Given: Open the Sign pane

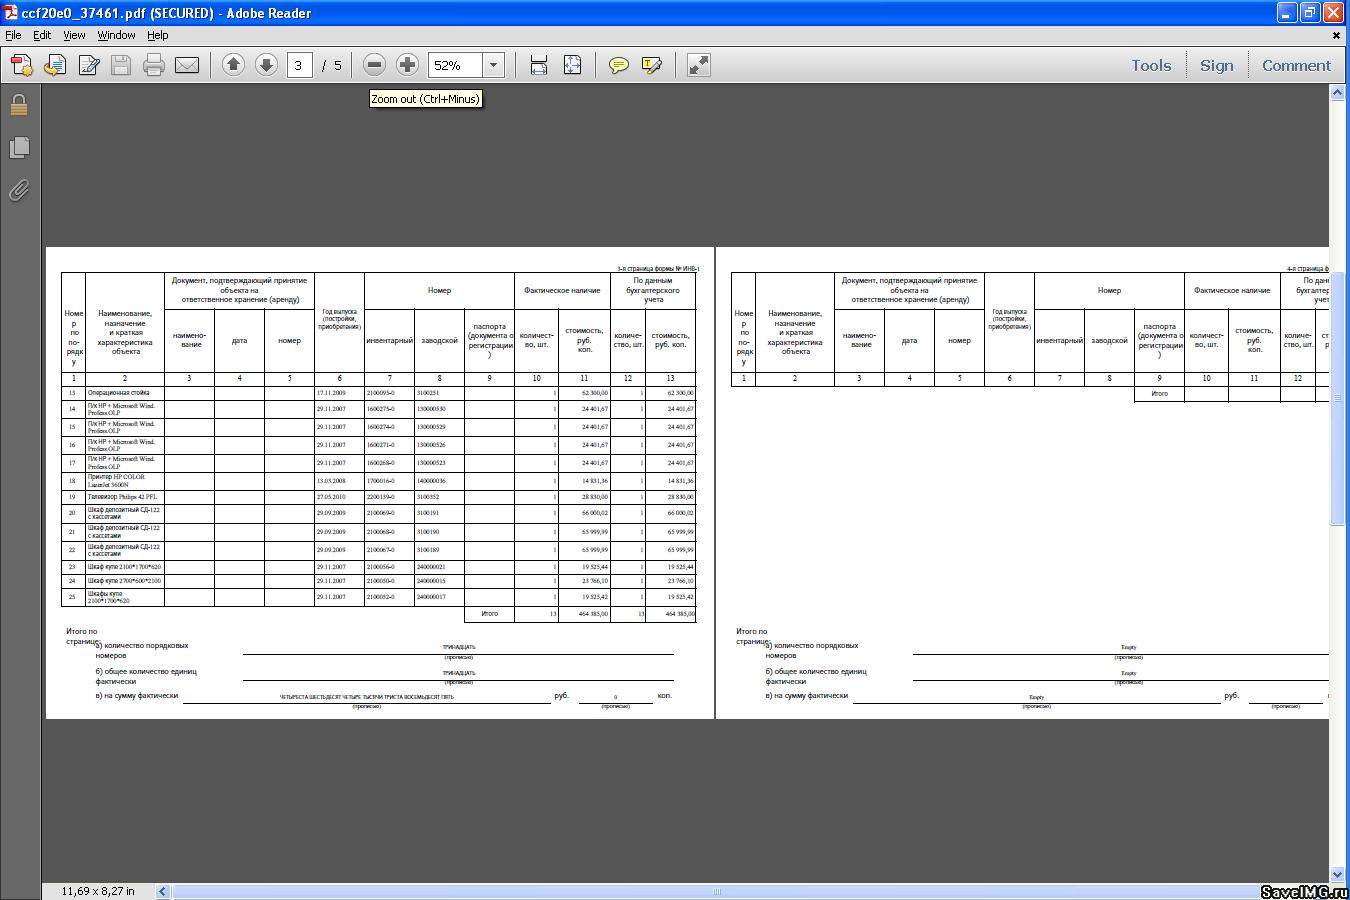Looking at the screenshot, I should point(1216,65).
